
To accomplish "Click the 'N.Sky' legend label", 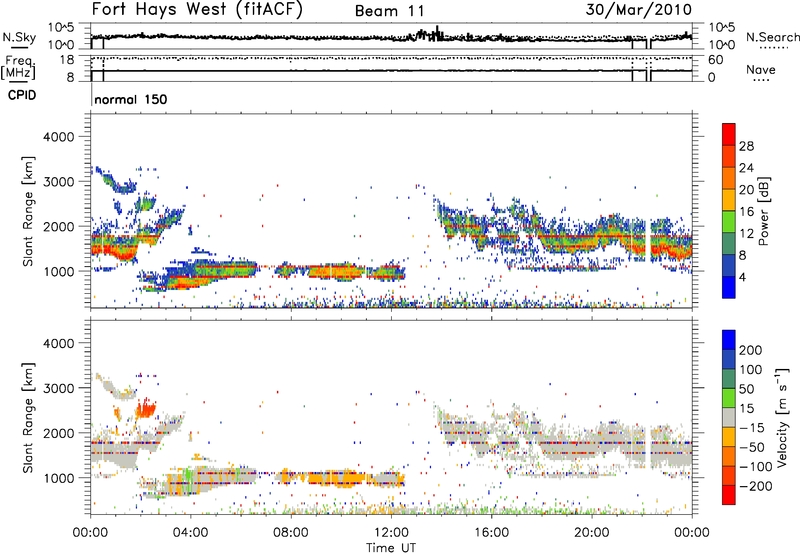I will point(19,37).
